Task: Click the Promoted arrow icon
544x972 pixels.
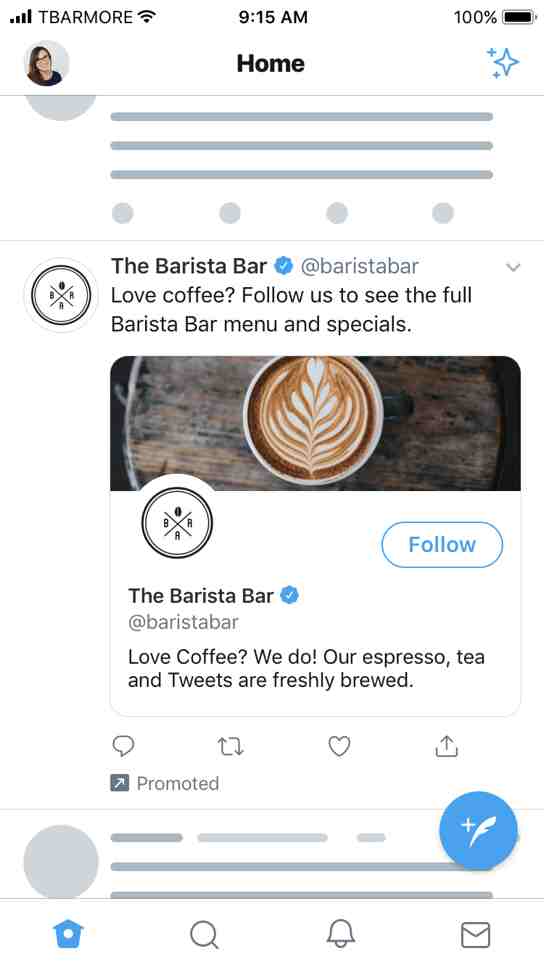Action: [x=120, y=783]
